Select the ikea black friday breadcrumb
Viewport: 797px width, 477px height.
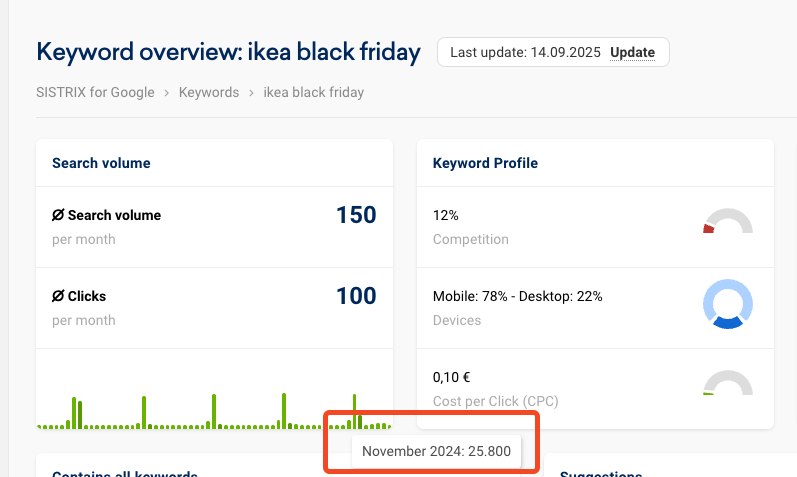click(313, 93)
